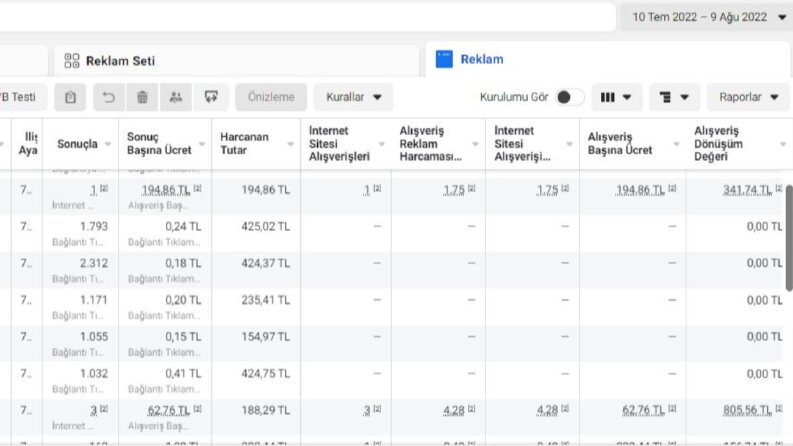Open the date range 10 Tem 2022 picker
The image size is (793, 446).
coord(707,17)
